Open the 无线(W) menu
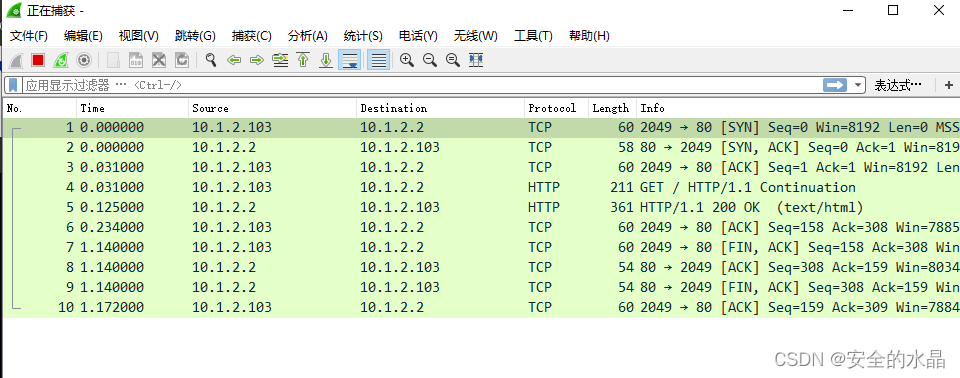 coord(476,36)
